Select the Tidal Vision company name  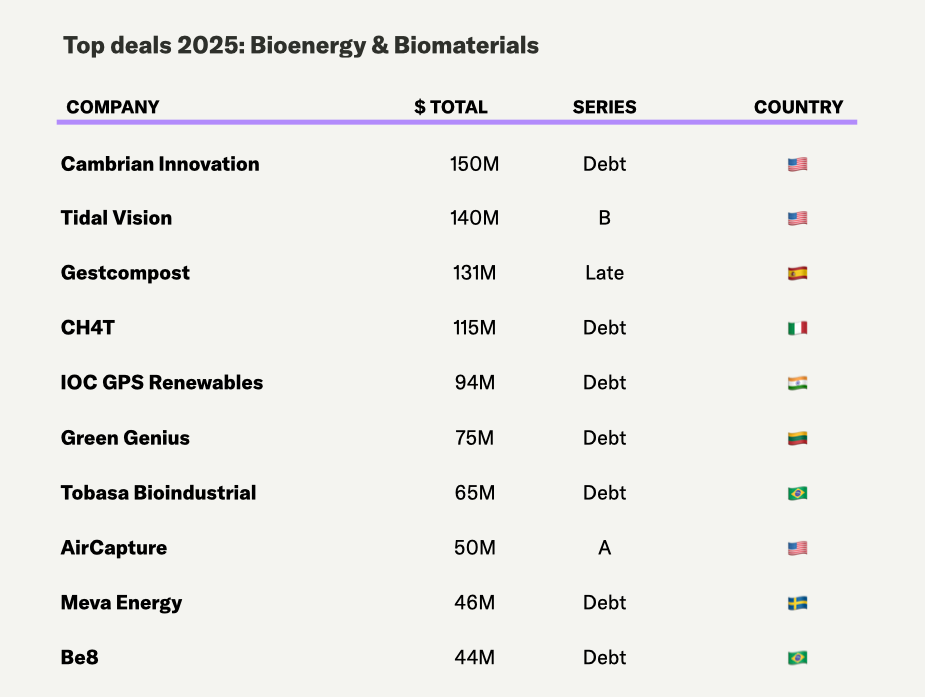(x=116, y=218)
